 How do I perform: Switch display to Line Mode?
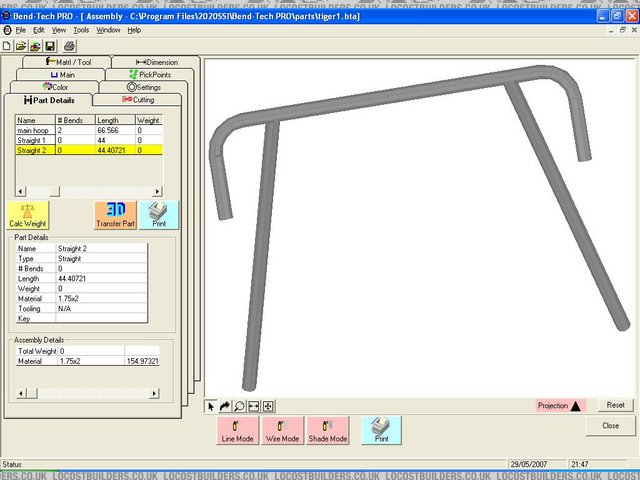click(x=238, y=430)
